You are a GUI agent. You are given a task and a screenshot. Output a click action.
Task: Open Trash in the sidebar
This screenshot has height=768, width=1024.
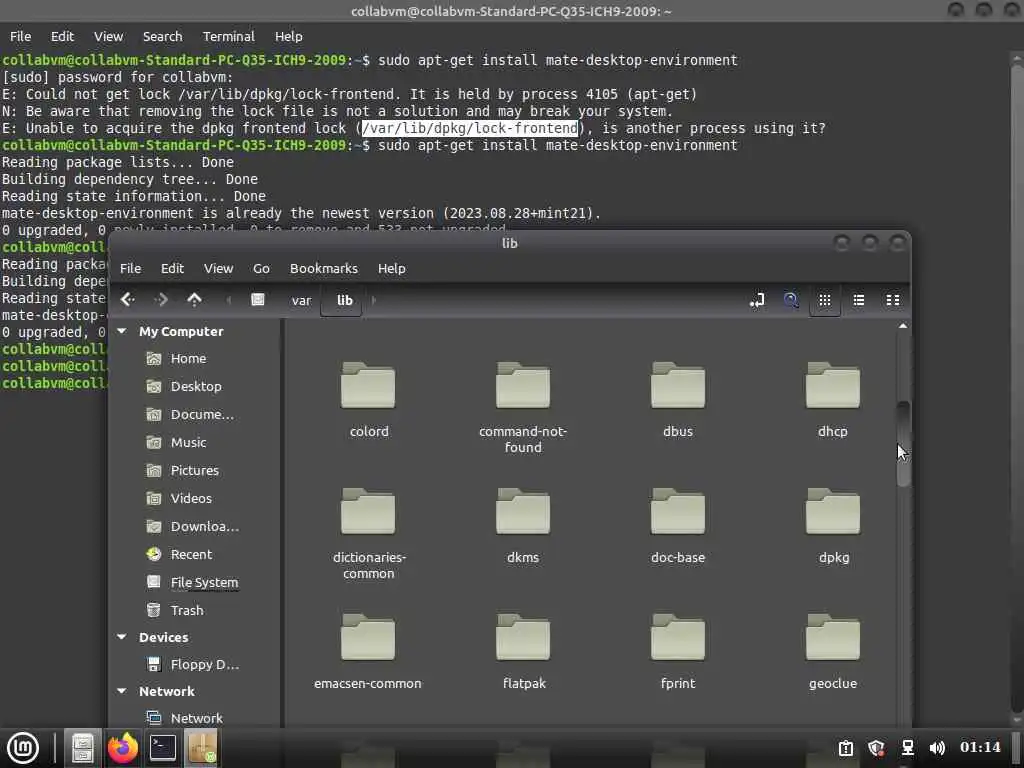[187, 610]
